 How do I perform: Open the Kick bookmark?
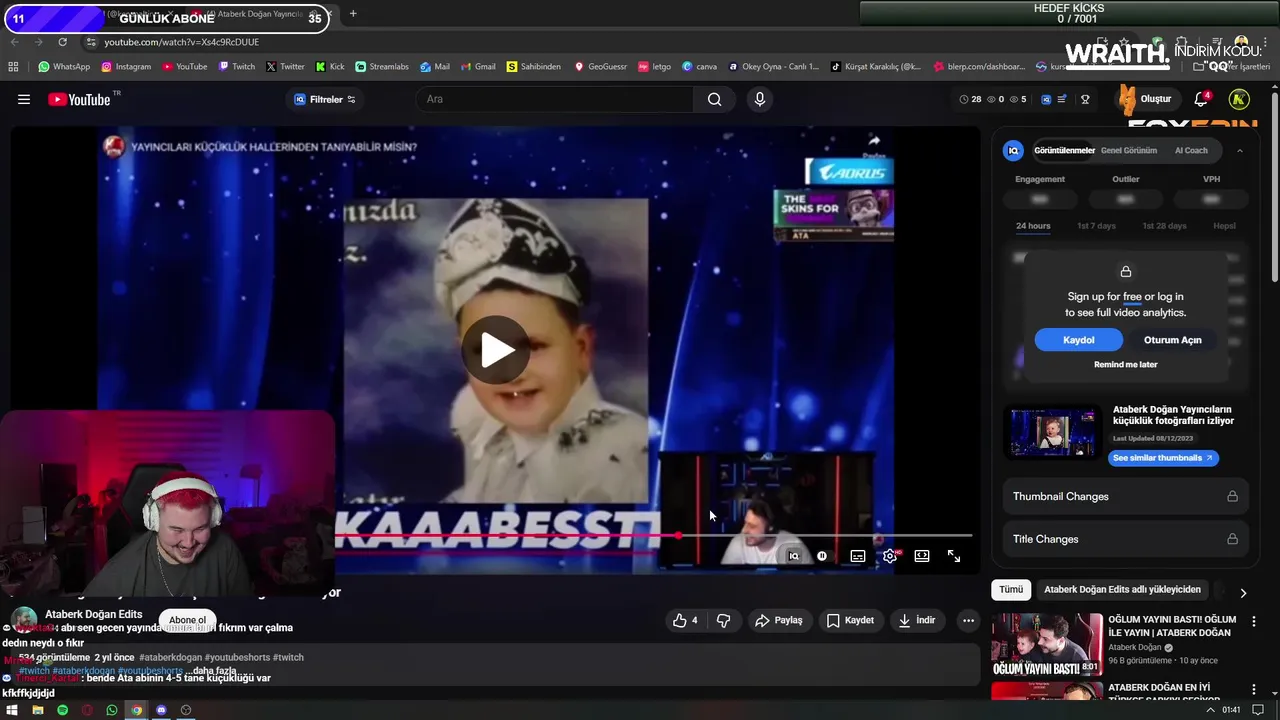pyautogui.click(x=330, y=67)
